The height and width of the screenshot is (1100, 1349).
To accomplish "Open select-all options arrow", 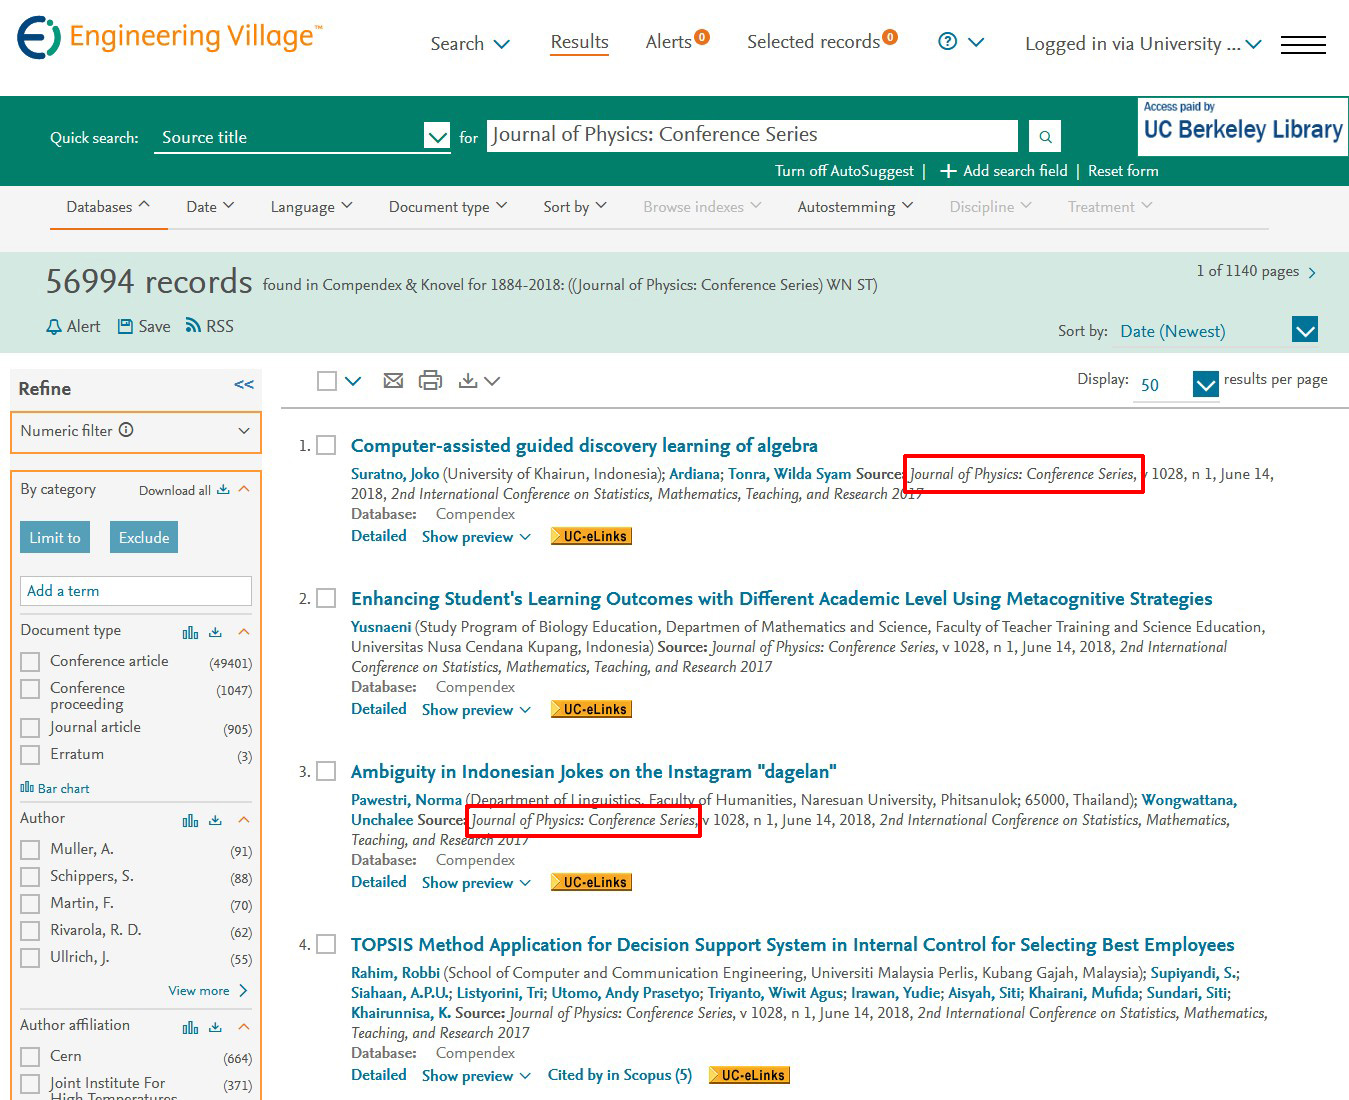I will (x=353, y=381).
